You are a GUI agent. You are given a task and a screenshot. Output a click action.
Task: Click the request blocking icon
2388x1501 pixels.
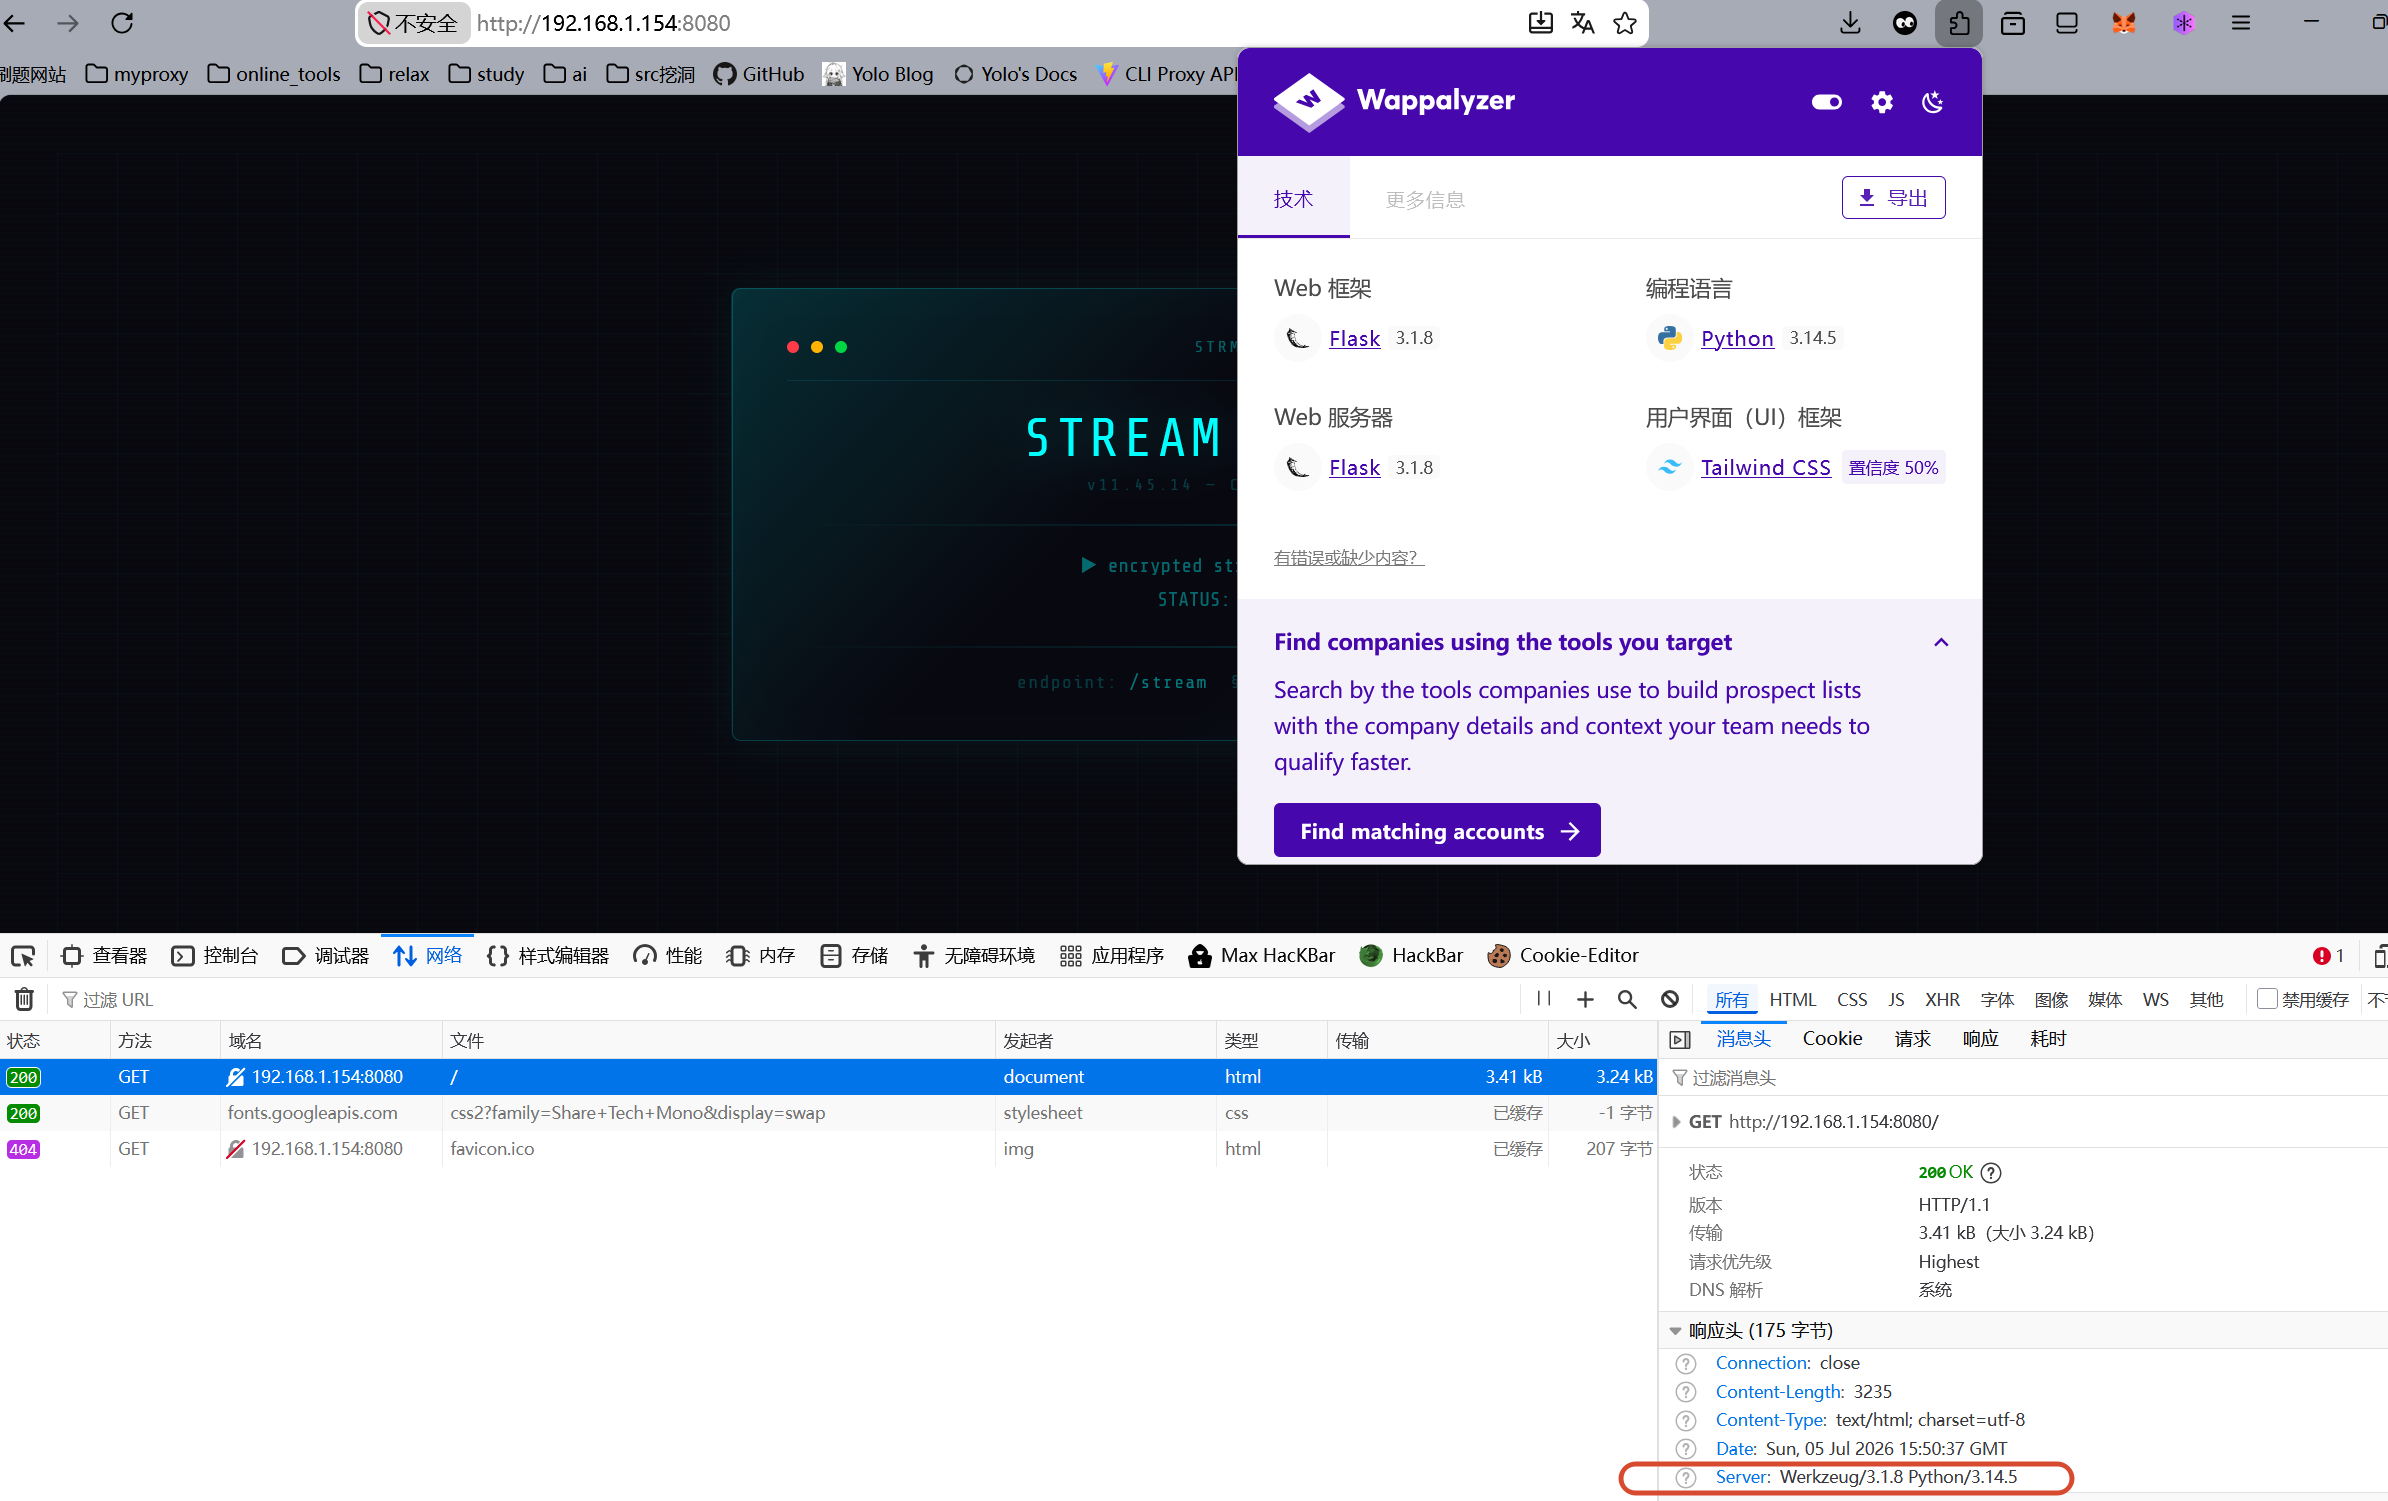pyautogui.click(x=1670, y=999)
